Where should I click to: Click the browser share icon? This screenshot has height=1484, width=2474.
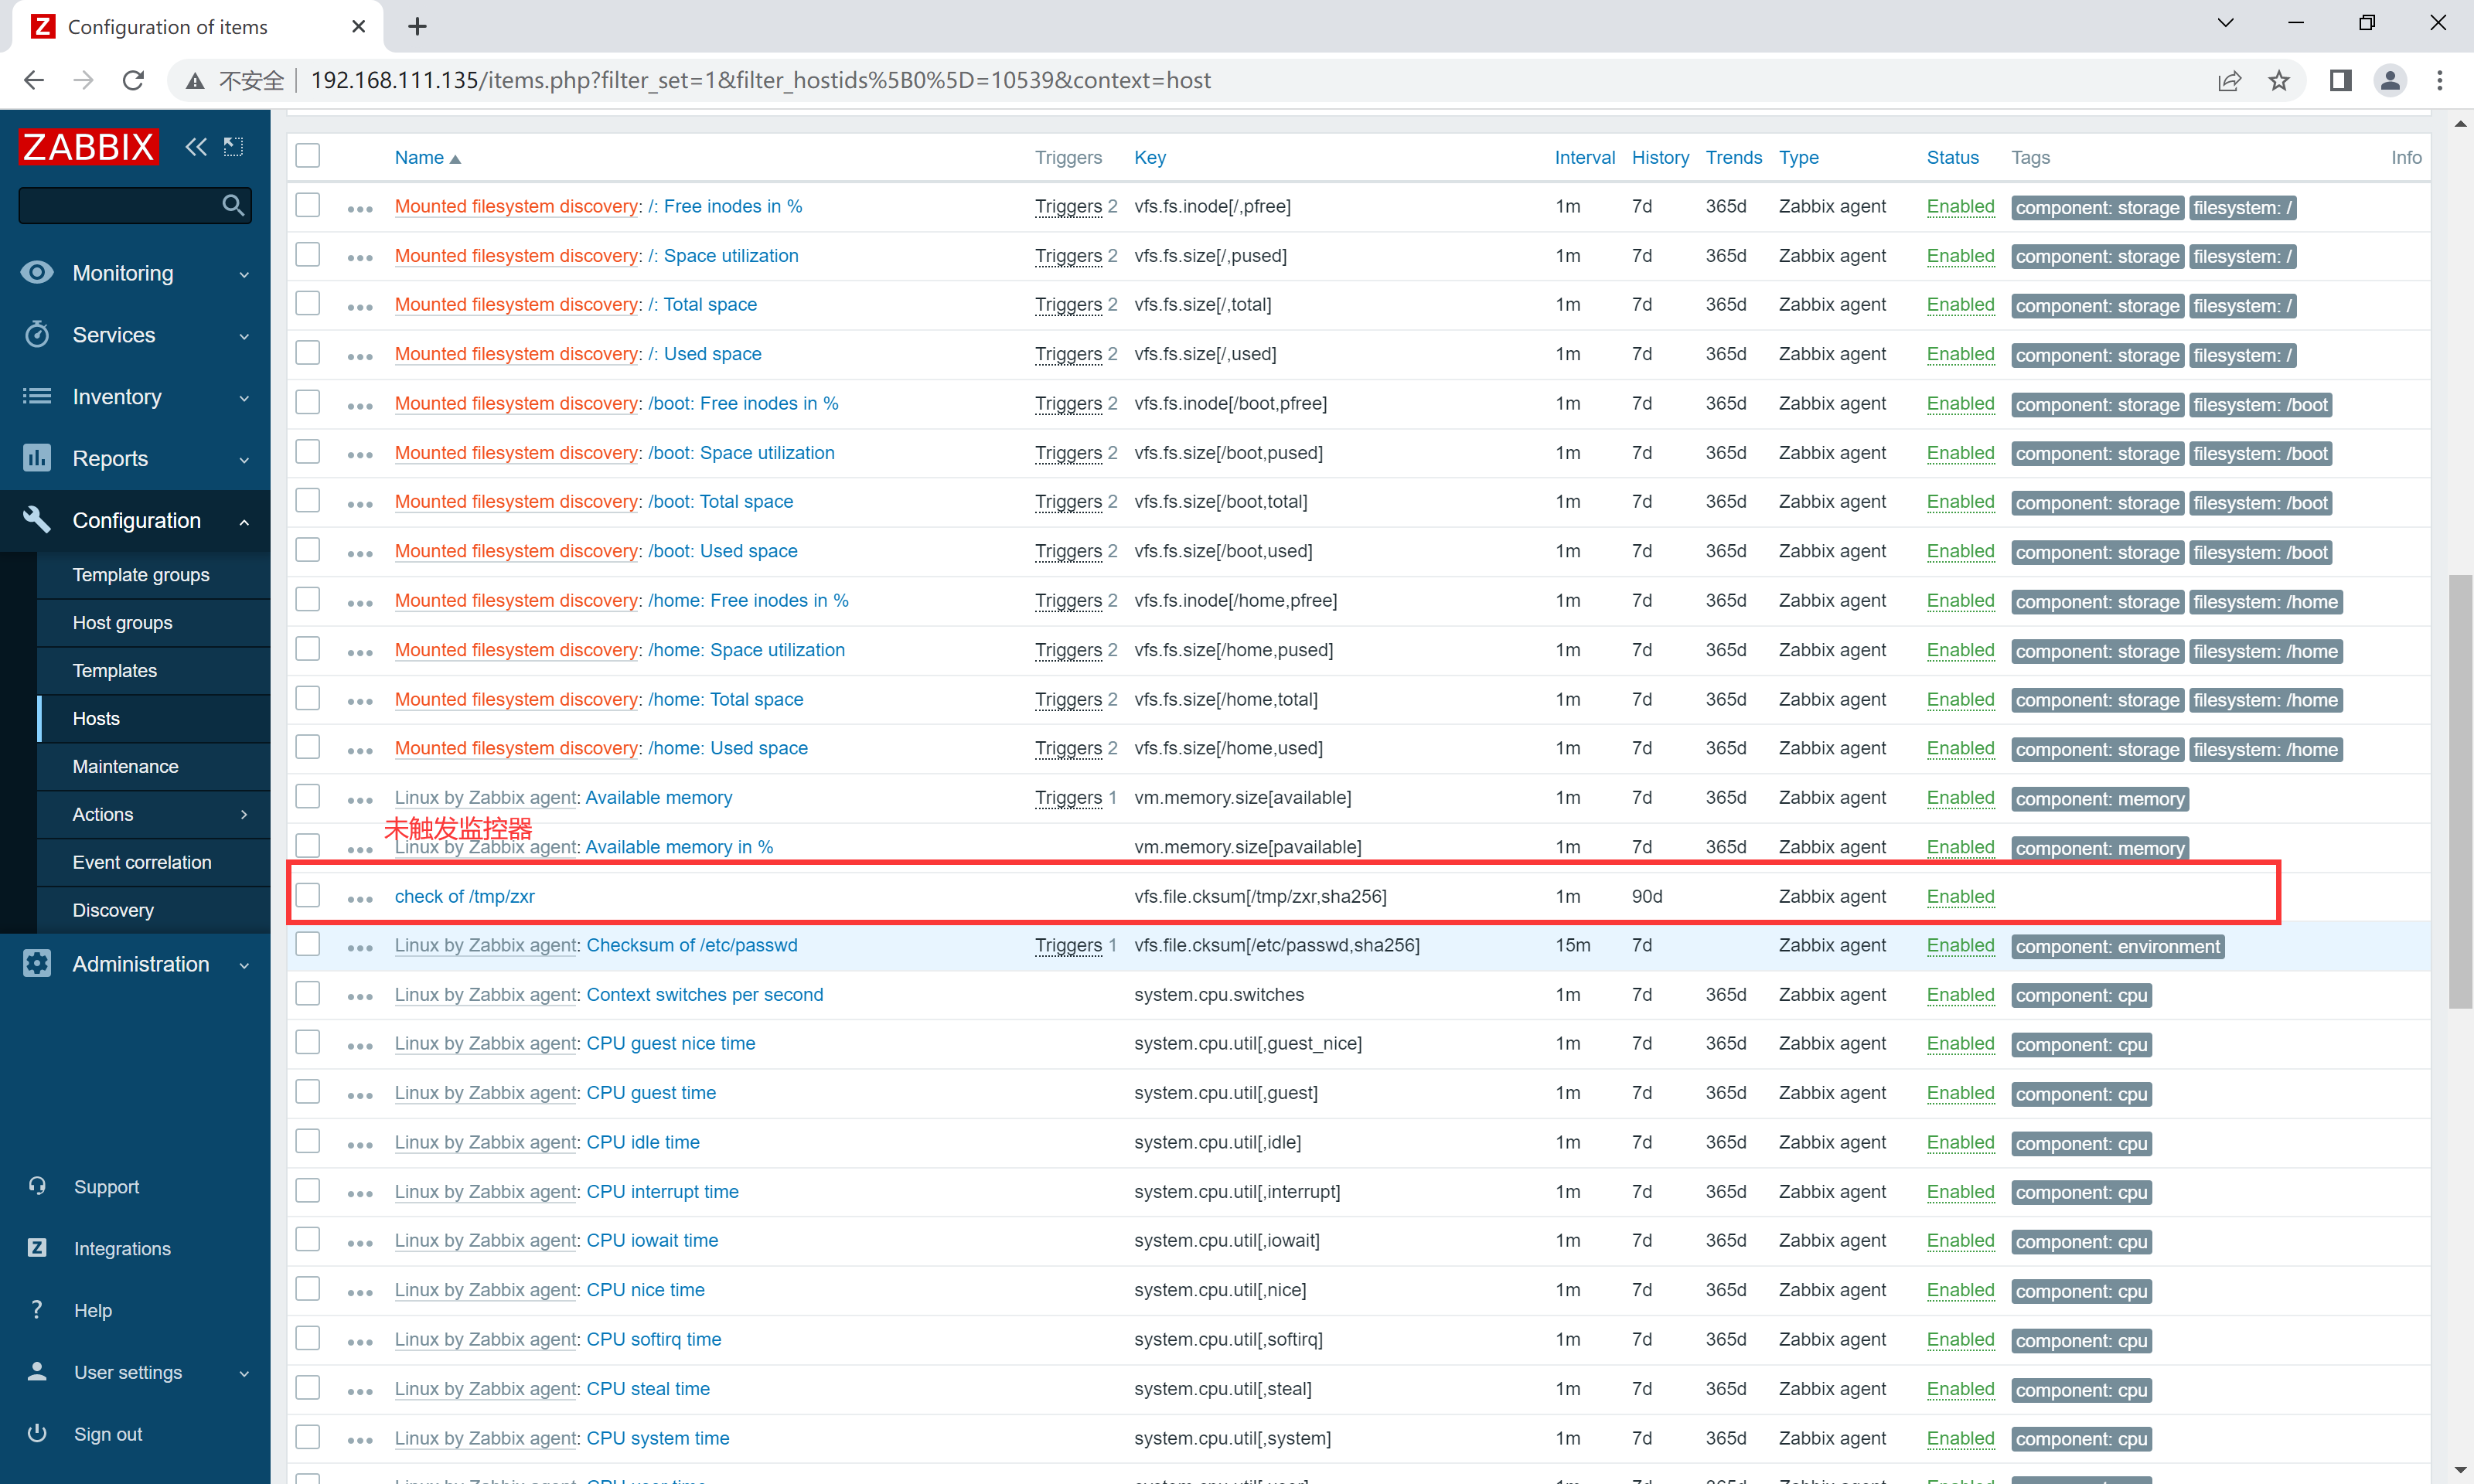coord(2229,81)
